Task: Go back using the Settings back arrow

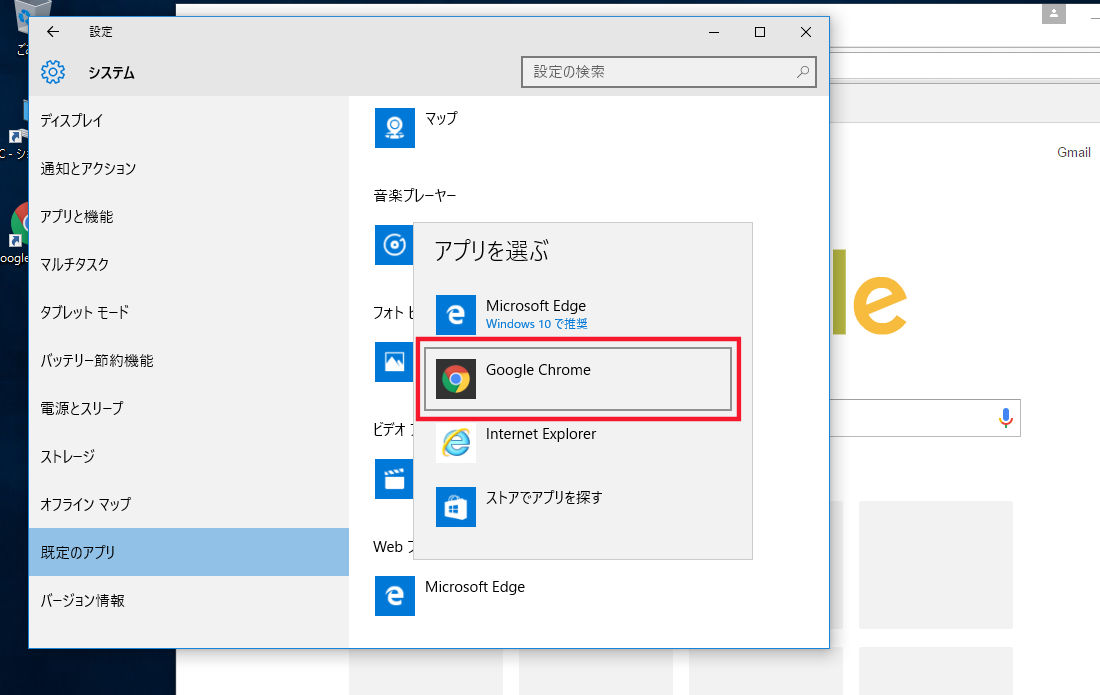Action: point(53,32)
